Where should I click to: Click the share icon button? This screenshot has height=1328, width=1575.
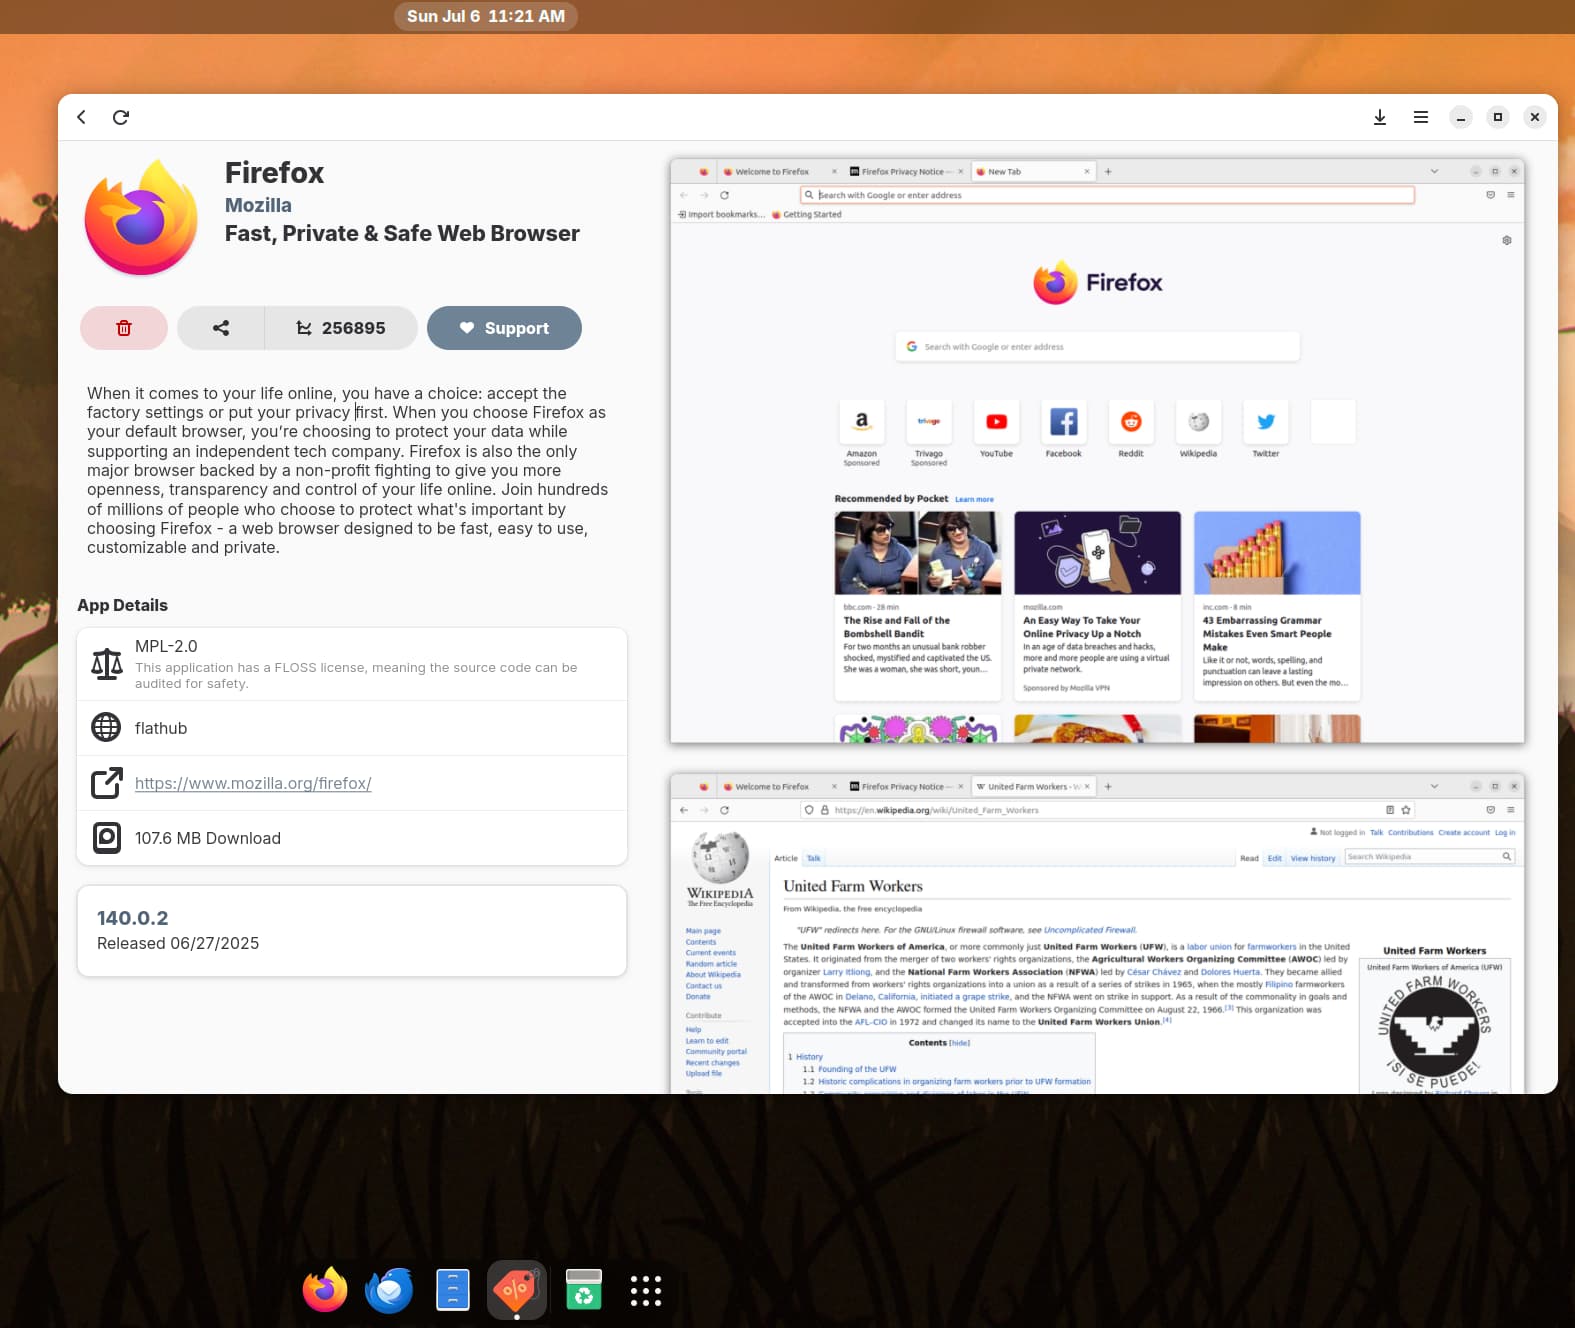point(221,328)
